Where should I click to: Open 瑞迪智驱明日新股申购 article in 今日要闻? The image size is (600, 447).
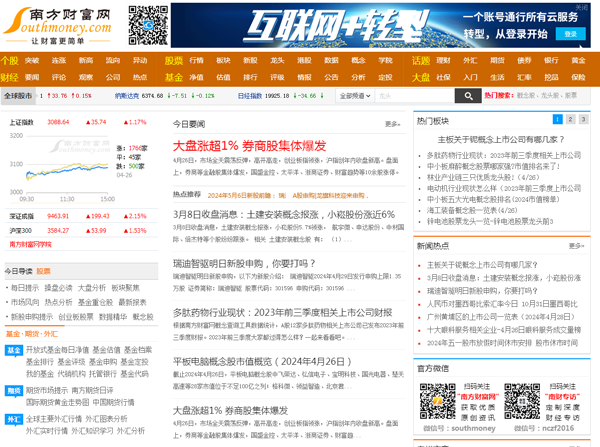(x=245, y=264)
